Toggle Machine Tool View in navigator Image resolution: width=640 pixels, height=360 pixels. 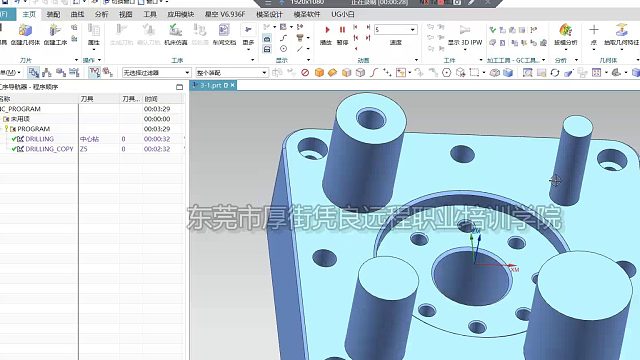click(47, 73)
